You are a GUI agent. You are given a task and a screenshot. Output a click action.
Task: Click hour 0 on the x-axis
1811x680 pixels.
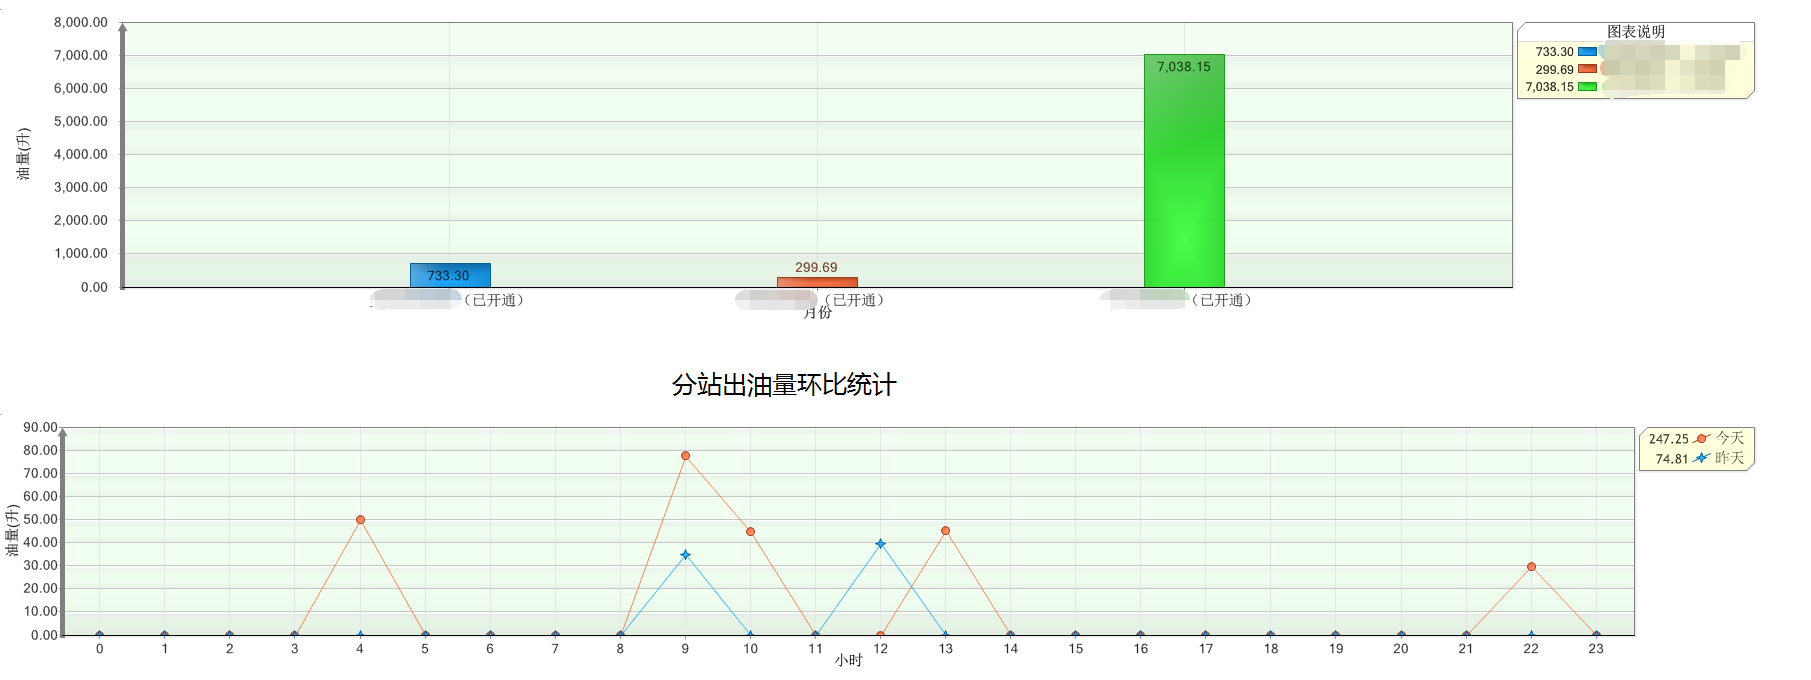[99, 649]
